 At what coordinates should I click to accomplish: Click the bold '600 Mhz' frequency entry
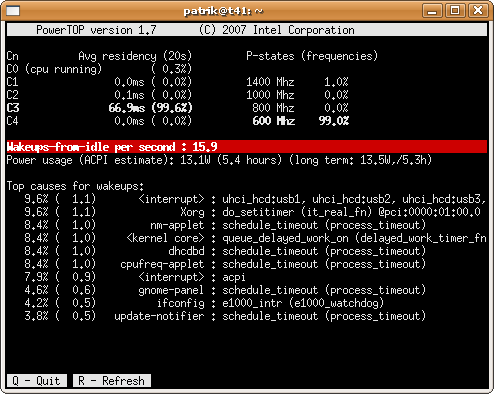pos(273,121)
